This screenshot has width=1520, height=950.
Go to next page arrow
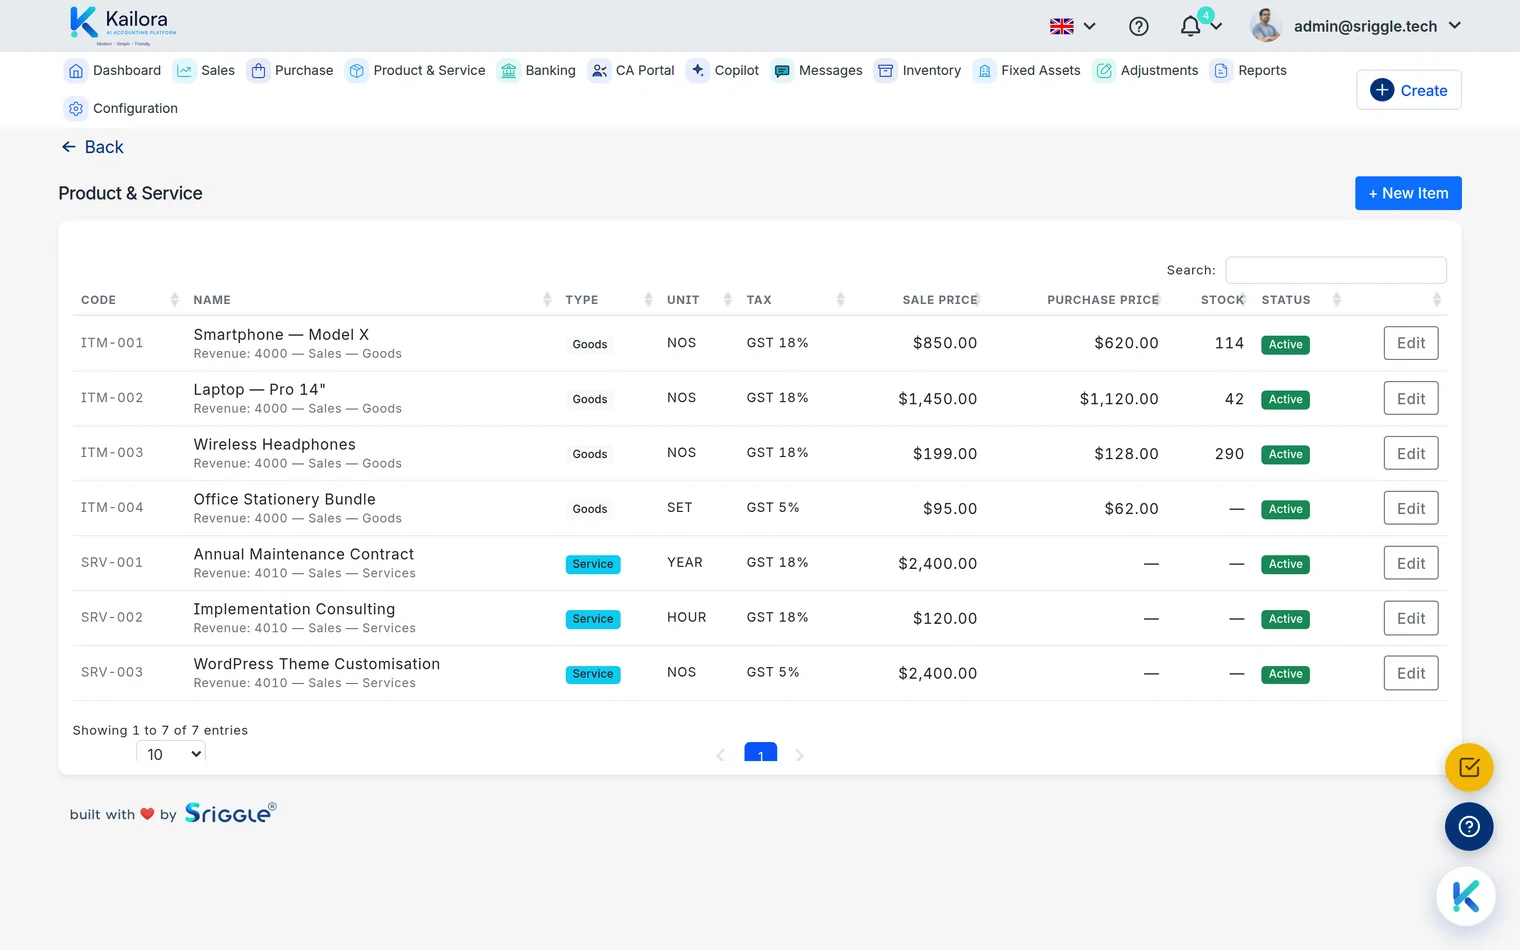tap(799, 755)
